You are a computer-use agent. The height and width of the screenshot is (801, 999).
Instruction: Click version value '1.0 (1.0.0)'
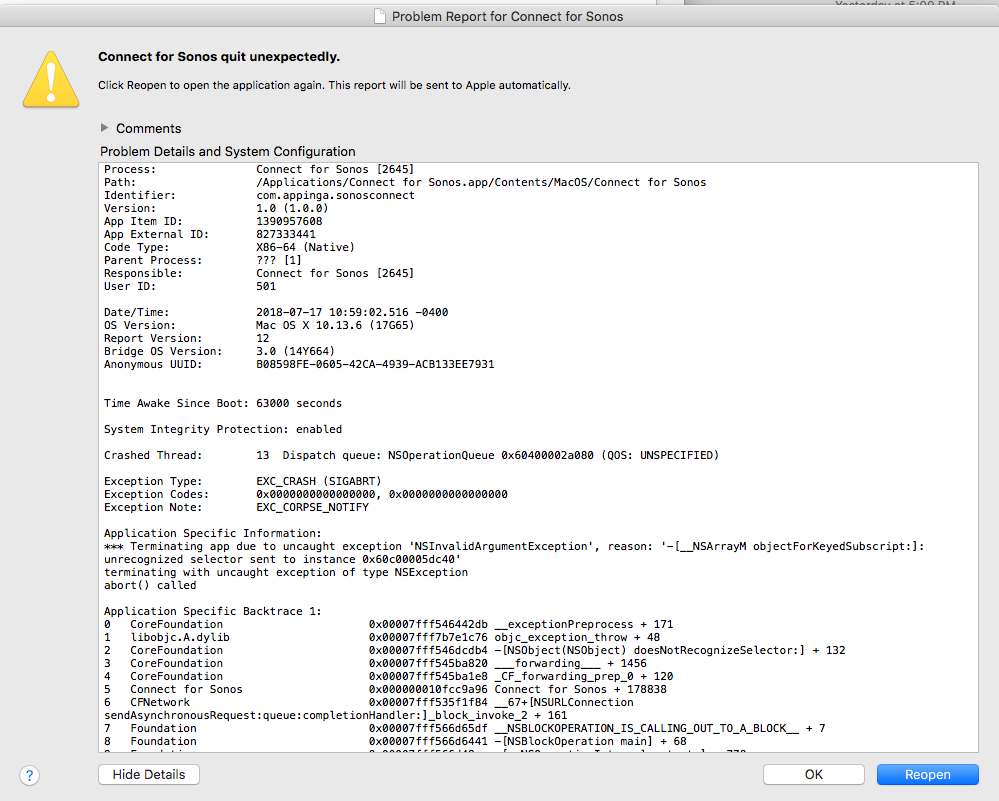point(292,208)
